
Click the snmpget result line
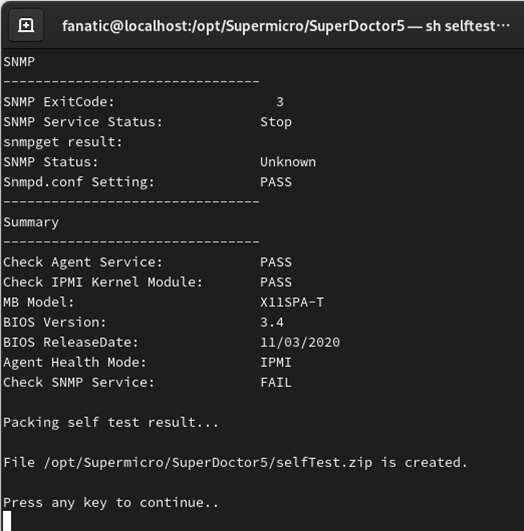pos(63,142)
